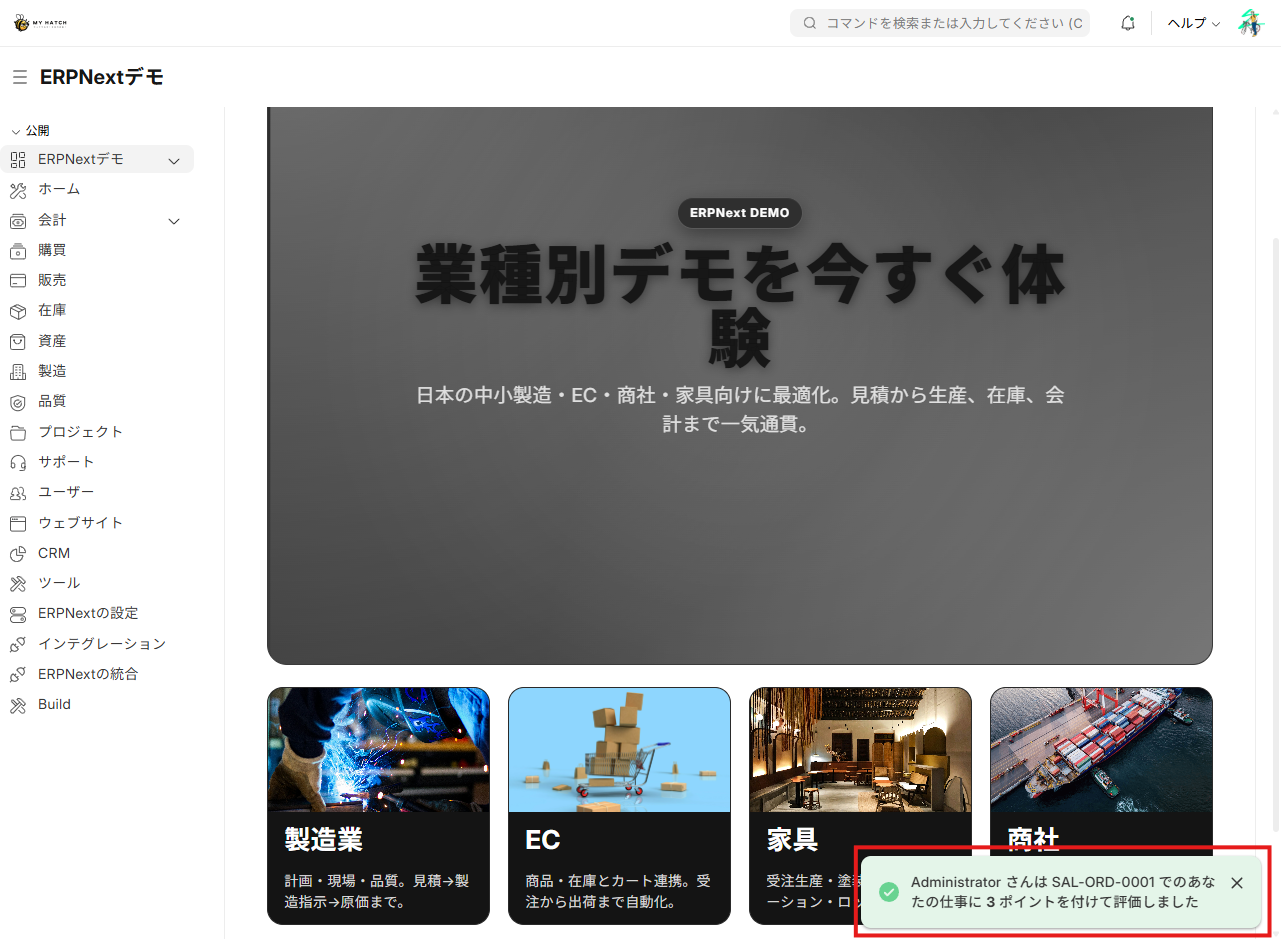
Task: Select the ツール sidebar icon
Action: coord(20,583)
